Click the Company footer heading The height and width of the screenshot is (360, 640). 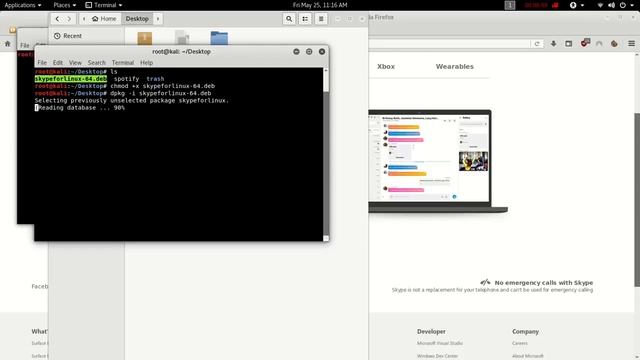pos(525,331)
